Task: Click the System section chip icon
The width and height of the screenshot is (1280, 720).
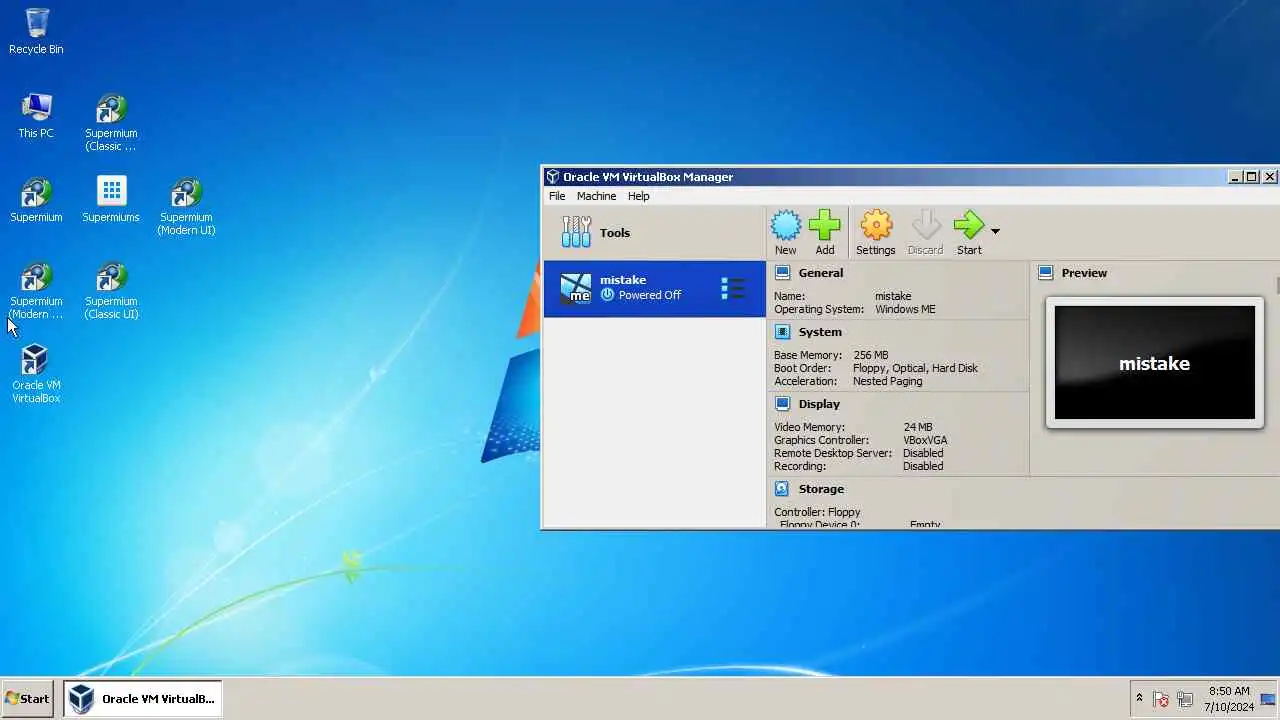Action: [x=782, y=332]
